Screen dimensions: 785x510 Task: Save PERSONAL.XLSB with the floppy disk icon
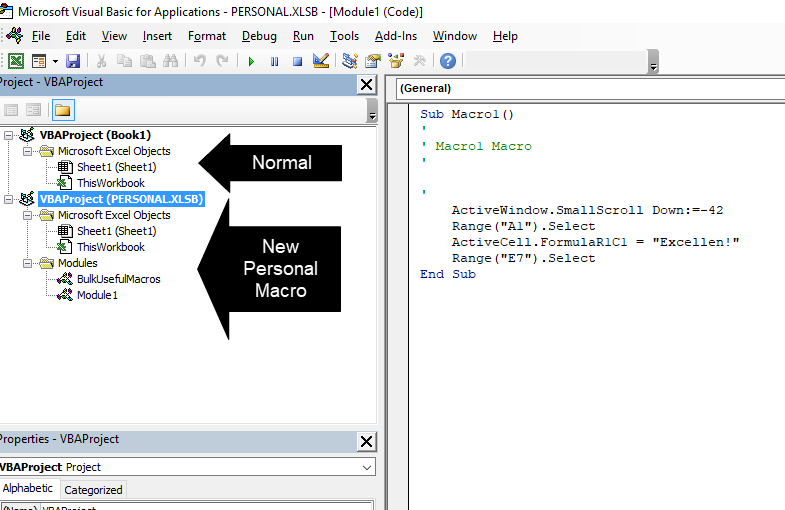(x=73, y=61)
